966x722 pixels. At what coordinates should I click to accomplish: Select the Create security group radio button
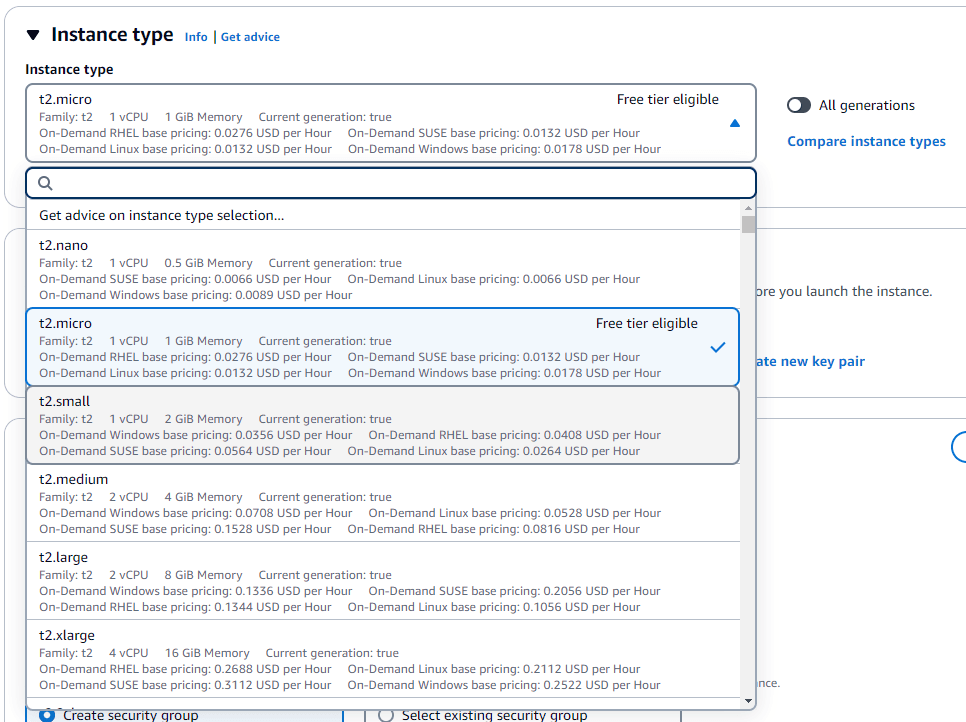(x=49, y=713)
